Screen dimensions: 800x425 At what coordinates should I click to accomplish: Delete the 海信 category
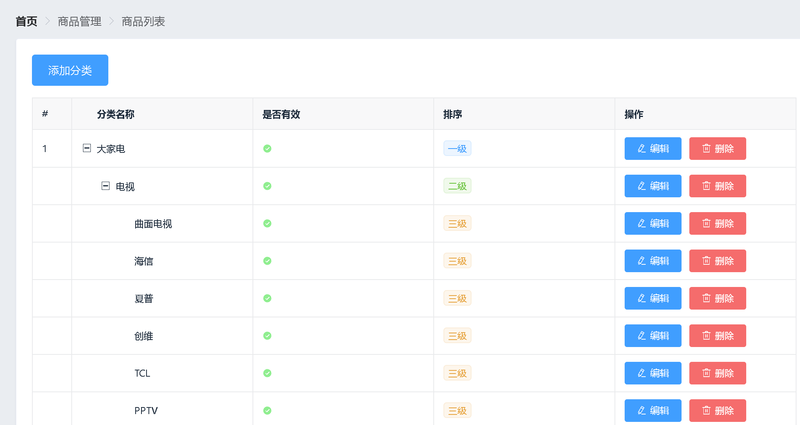(717, 261)
